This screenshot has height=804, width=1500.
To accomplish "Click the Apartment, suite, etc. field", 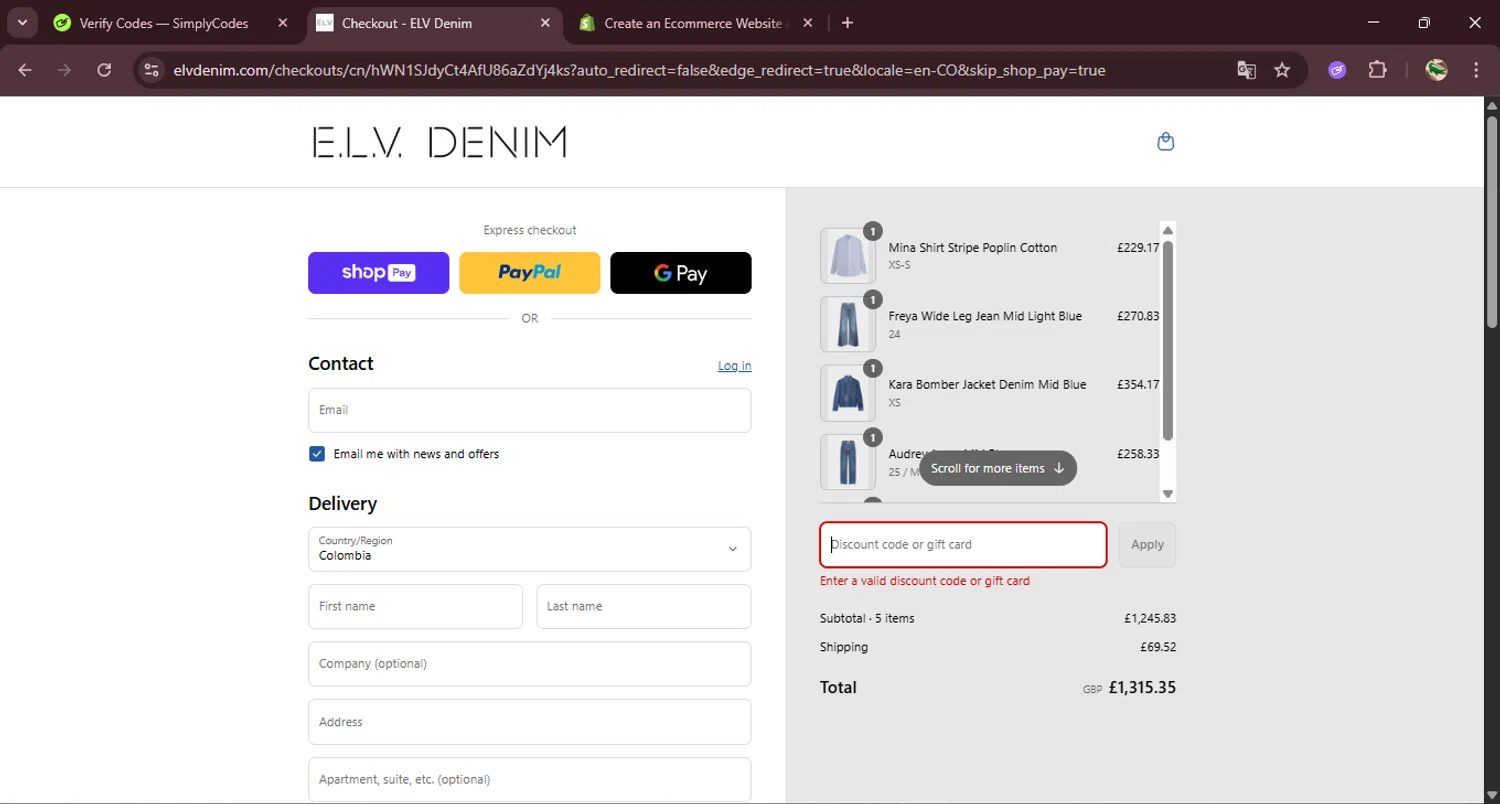I will 529,780.
